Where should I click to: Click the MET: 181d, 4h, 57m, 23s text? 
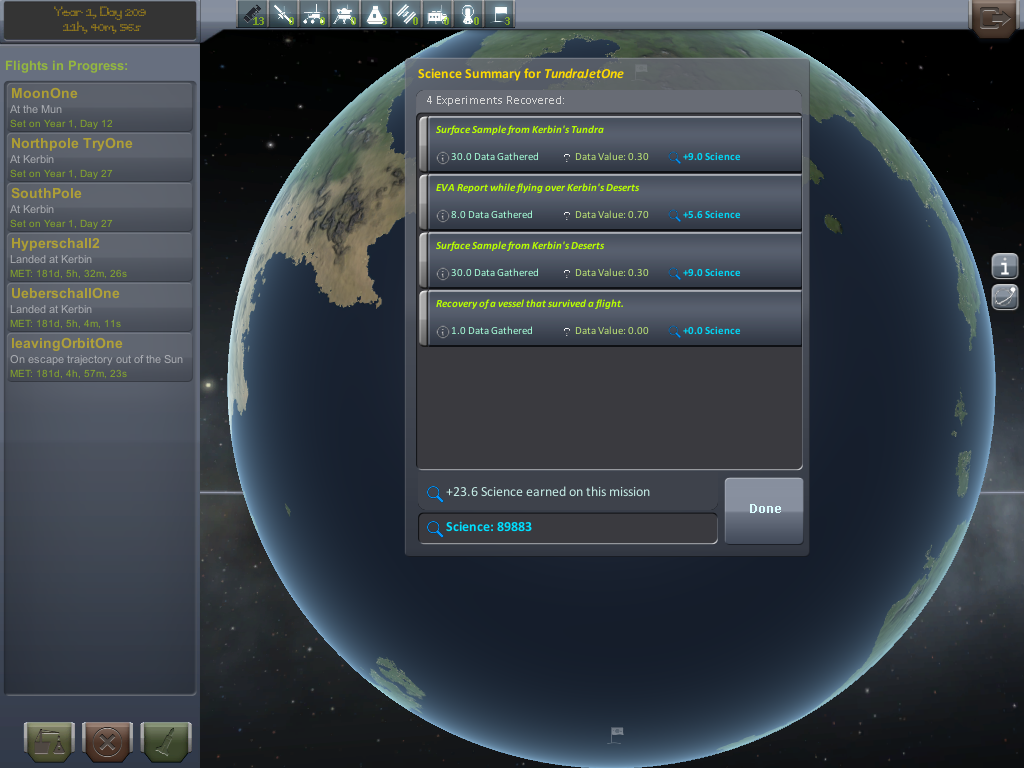[x=69, y=374]
